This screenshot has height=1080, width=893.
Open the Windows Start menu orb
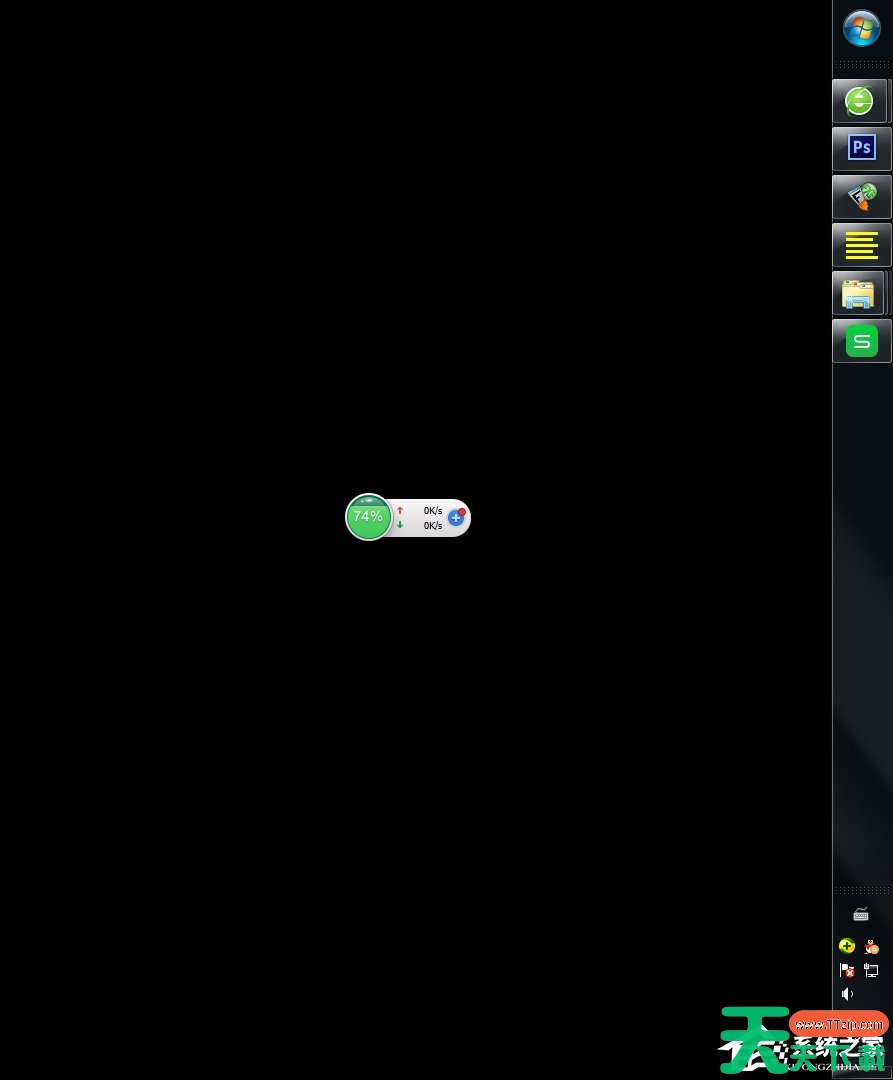pyautogui.click(x=861, y=28)
